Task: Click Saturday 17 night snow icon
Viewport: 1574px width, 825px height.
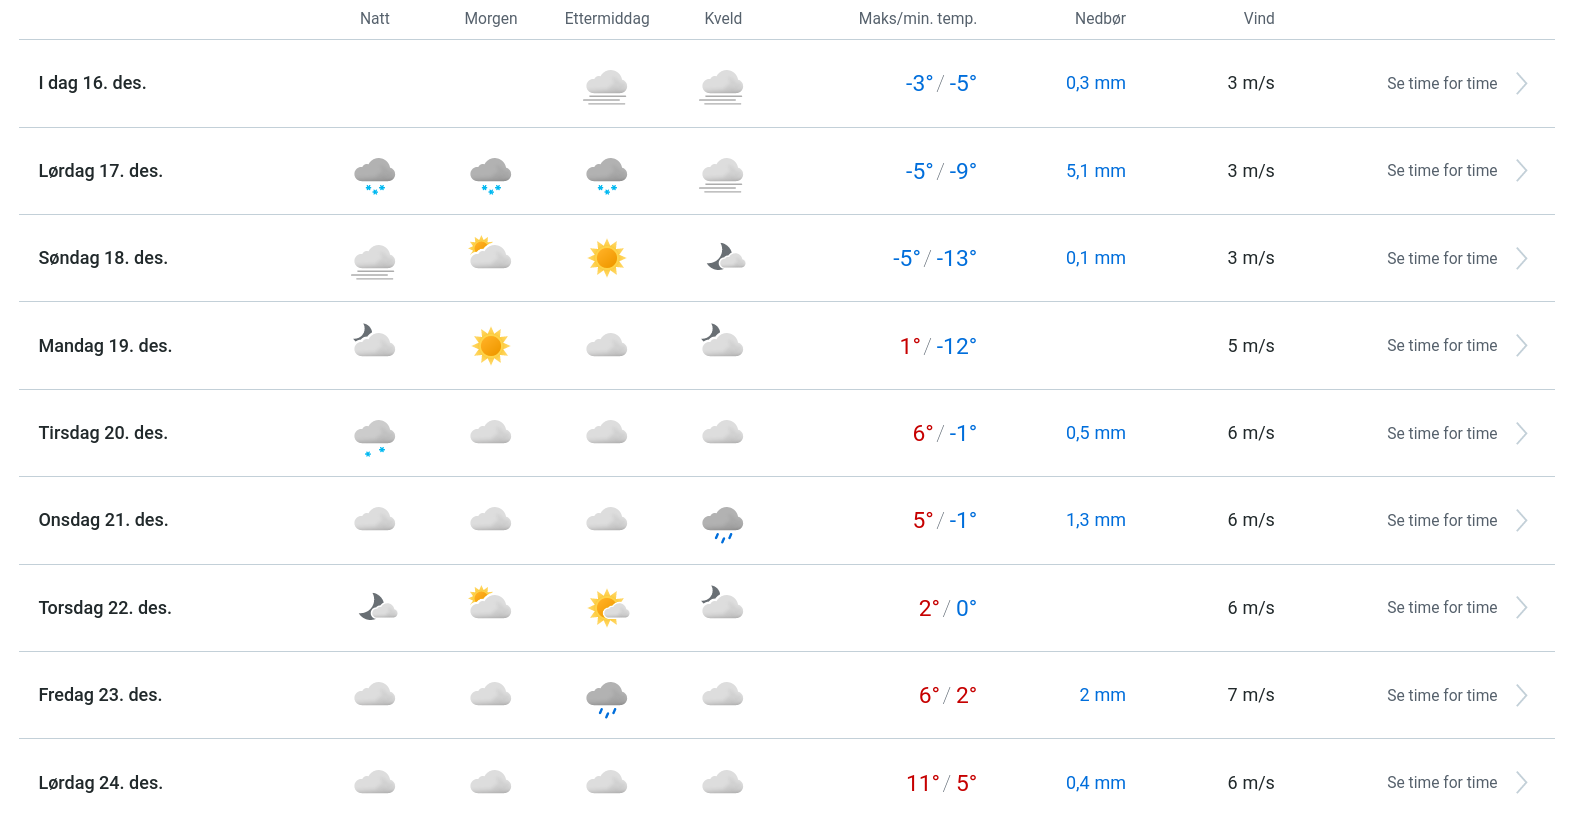Action: [375, 173]
